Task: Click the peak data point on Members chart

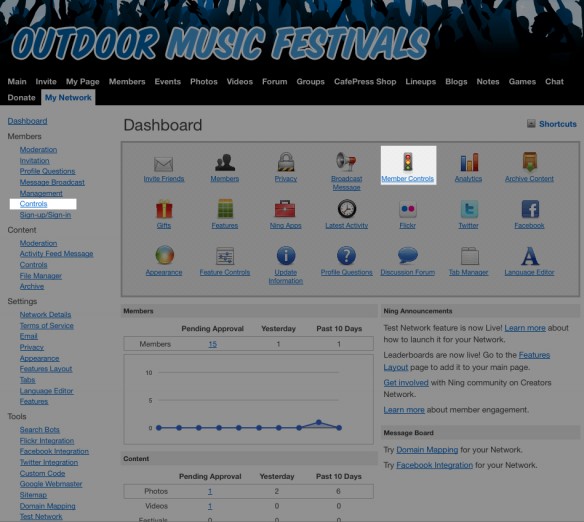Action: (318, 422)
